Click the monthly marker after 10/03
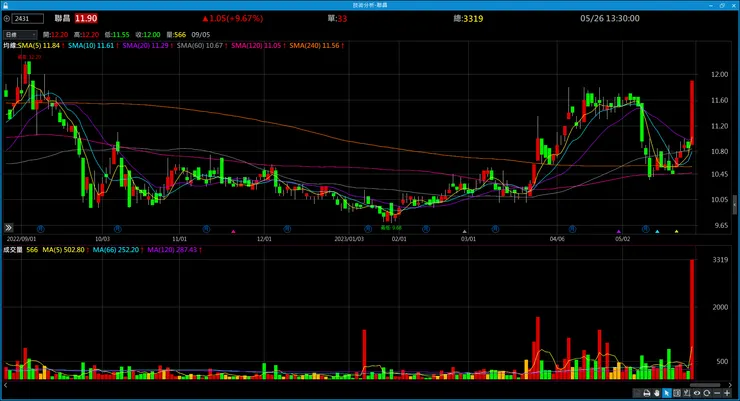Viewport: 740px width, 401px height. (x=118, y=229)
